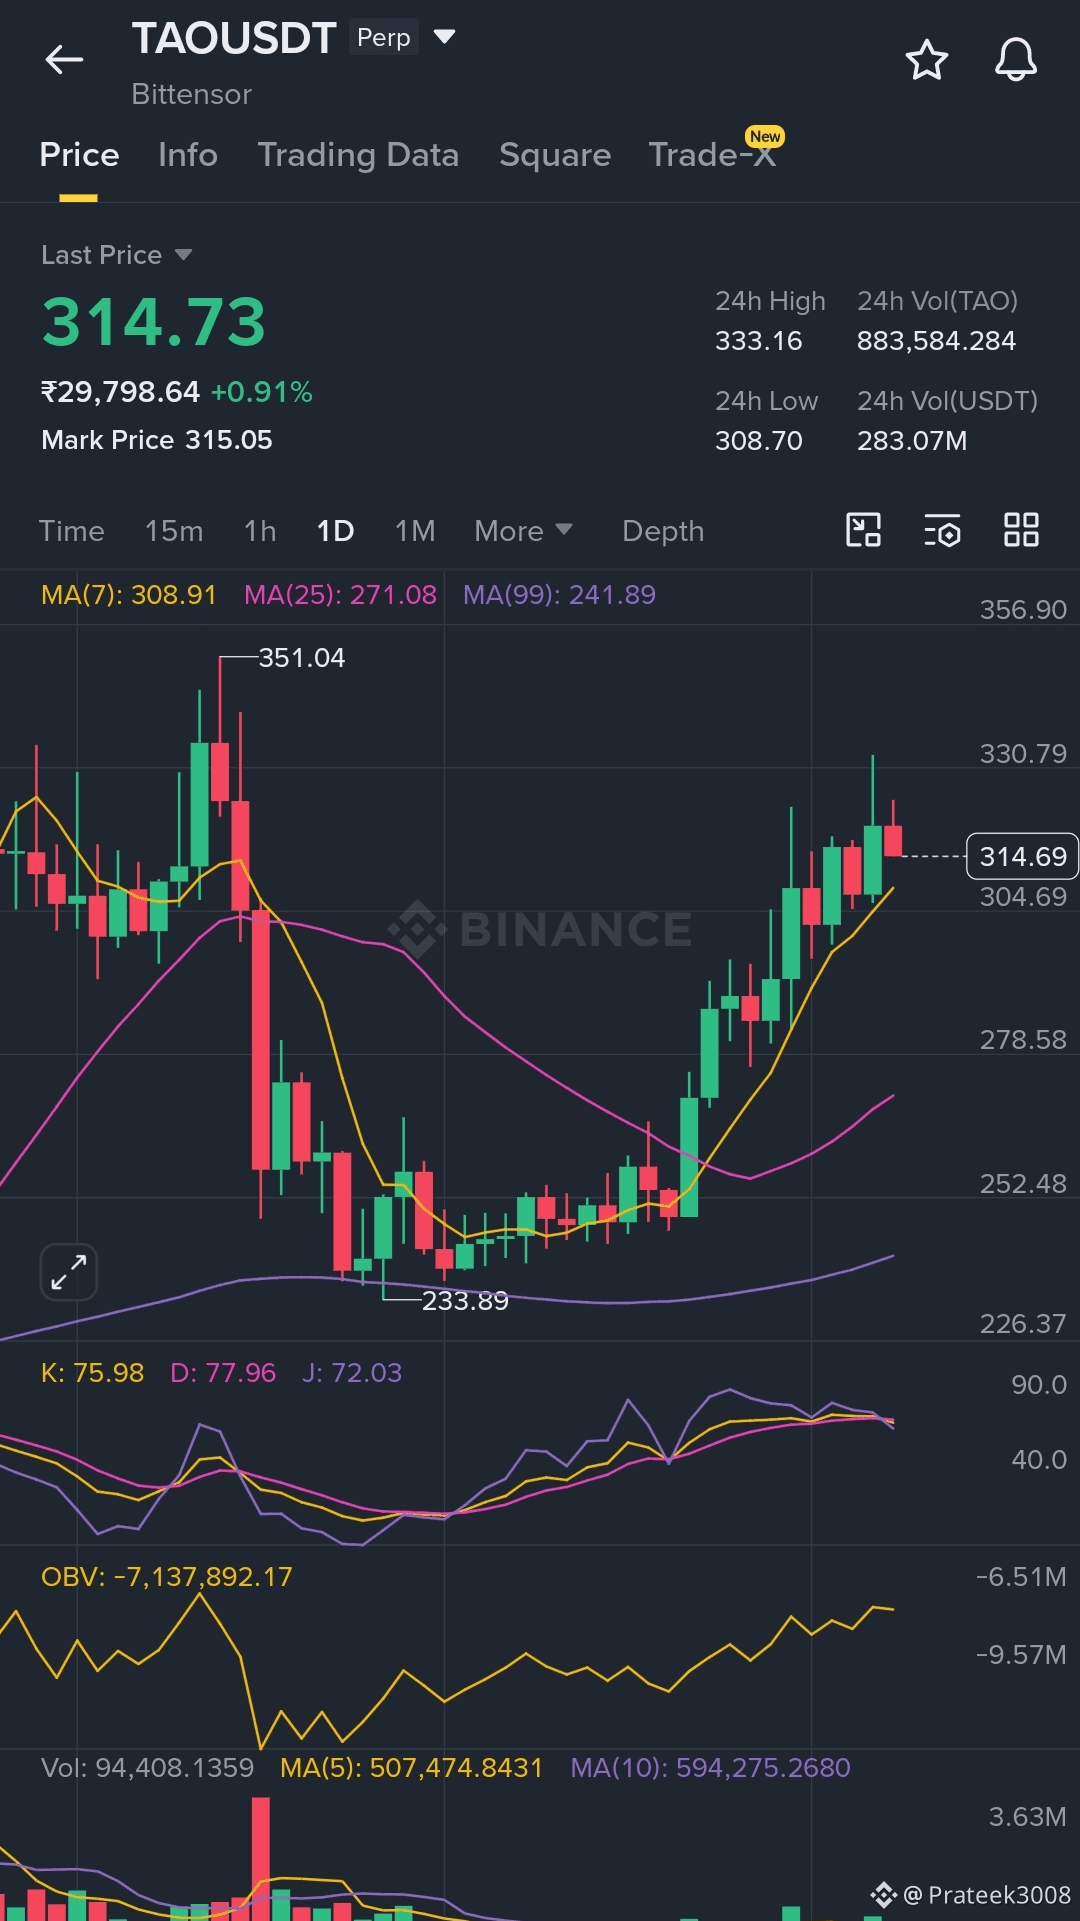Select the 15m chart interval
Image resolution: width=1080 pixels, height=1921 pixels.
click(x=174, y=531)
